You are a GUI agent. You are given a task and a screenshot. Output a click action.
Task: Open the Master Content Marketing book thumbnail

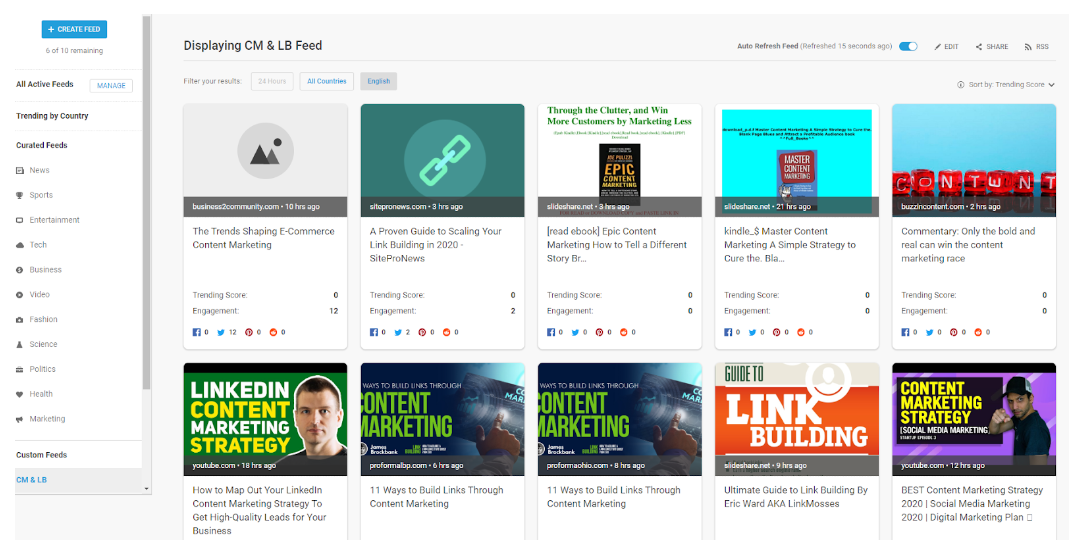797,160
